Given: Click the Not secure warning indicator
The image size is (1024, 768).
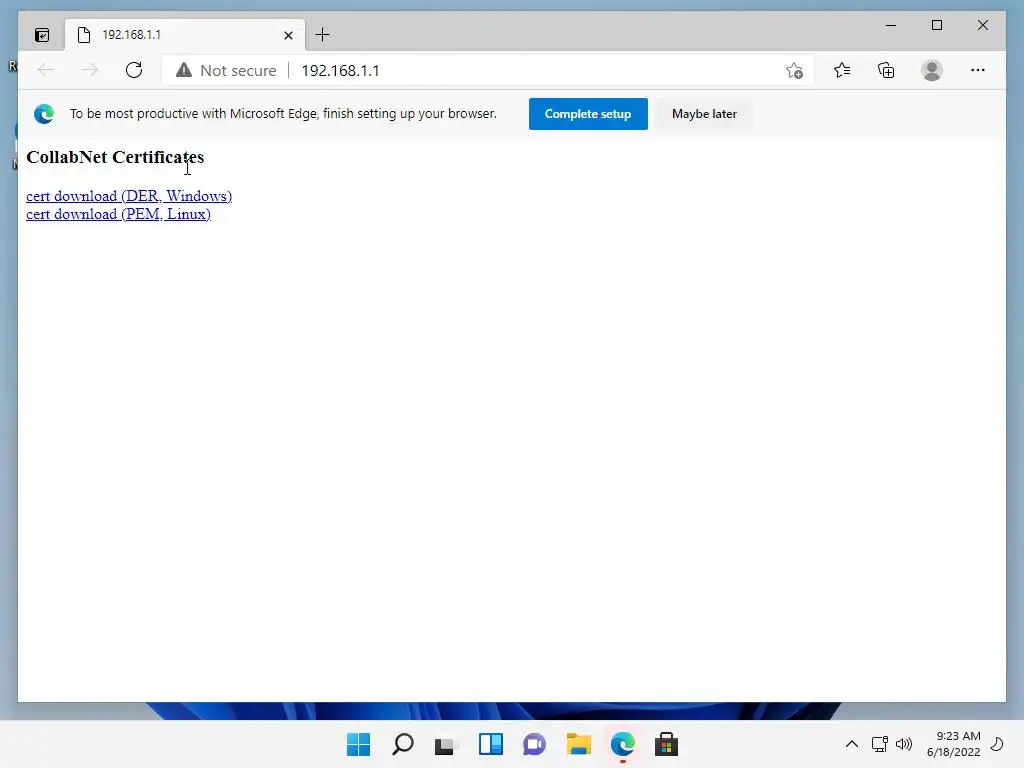Looking at the screenshot, I should tap(226, 71).
